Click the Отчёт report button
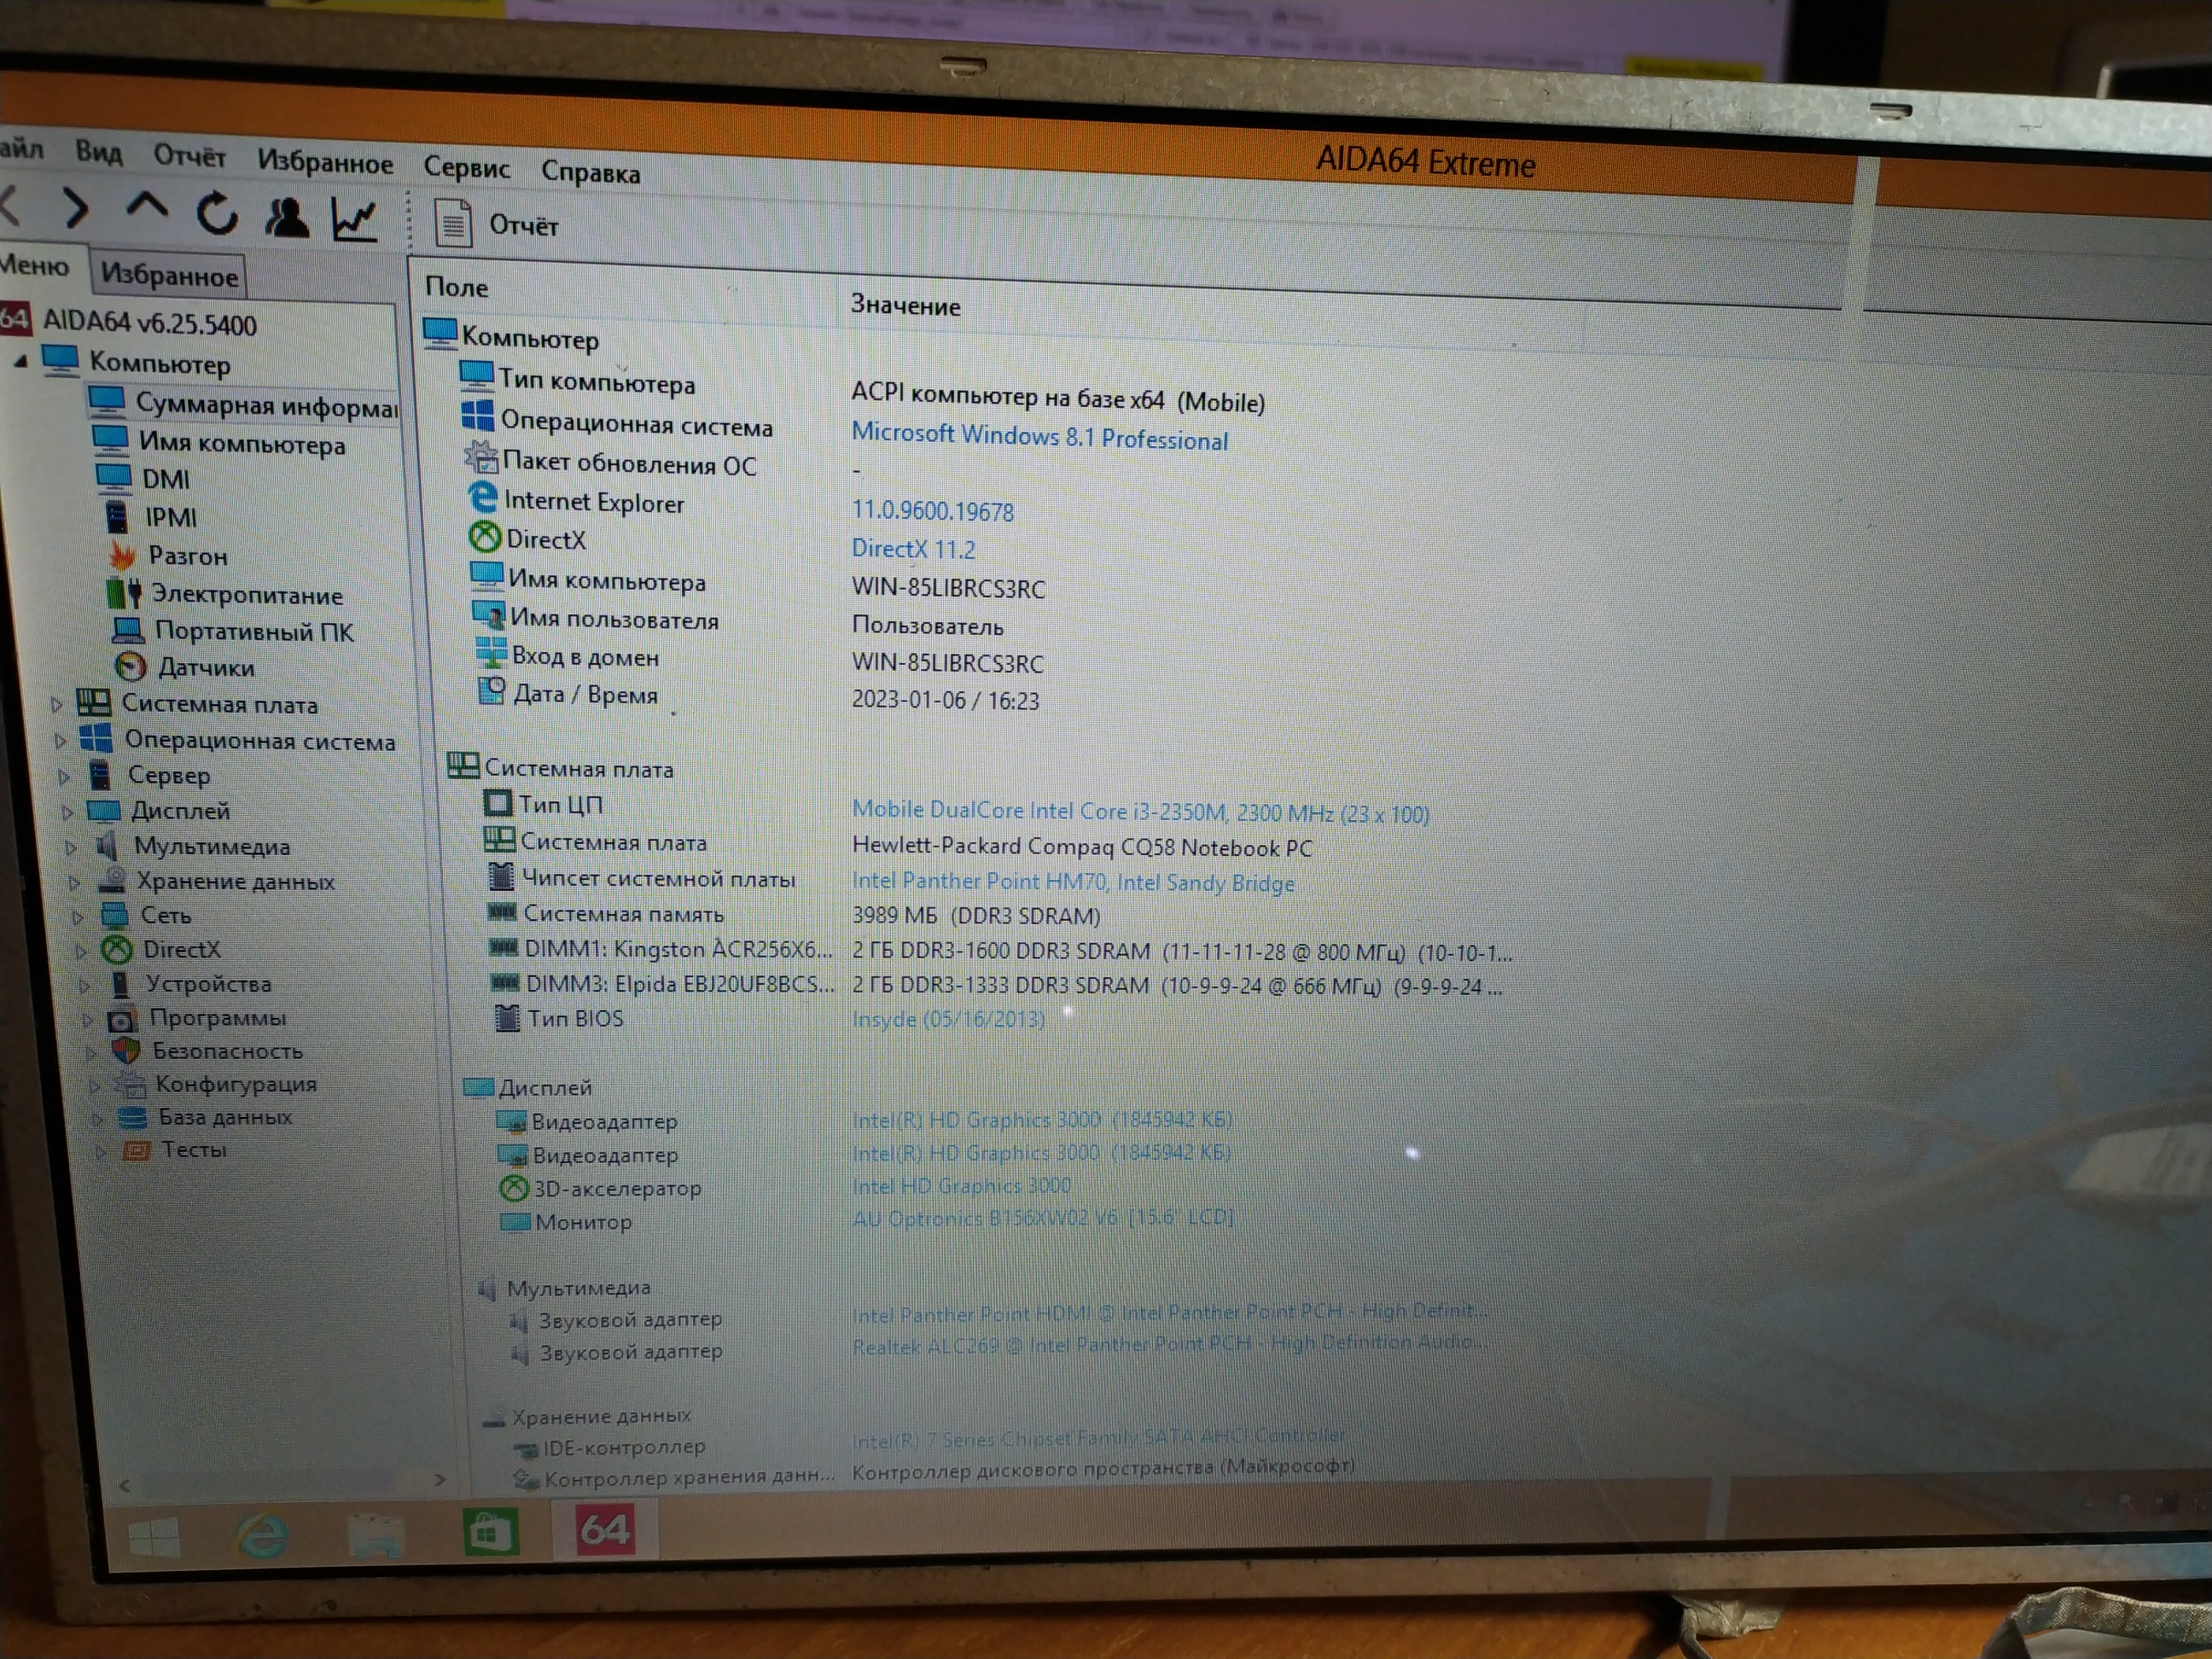This screenshot has width=2212, height=1659. (496, 223)
